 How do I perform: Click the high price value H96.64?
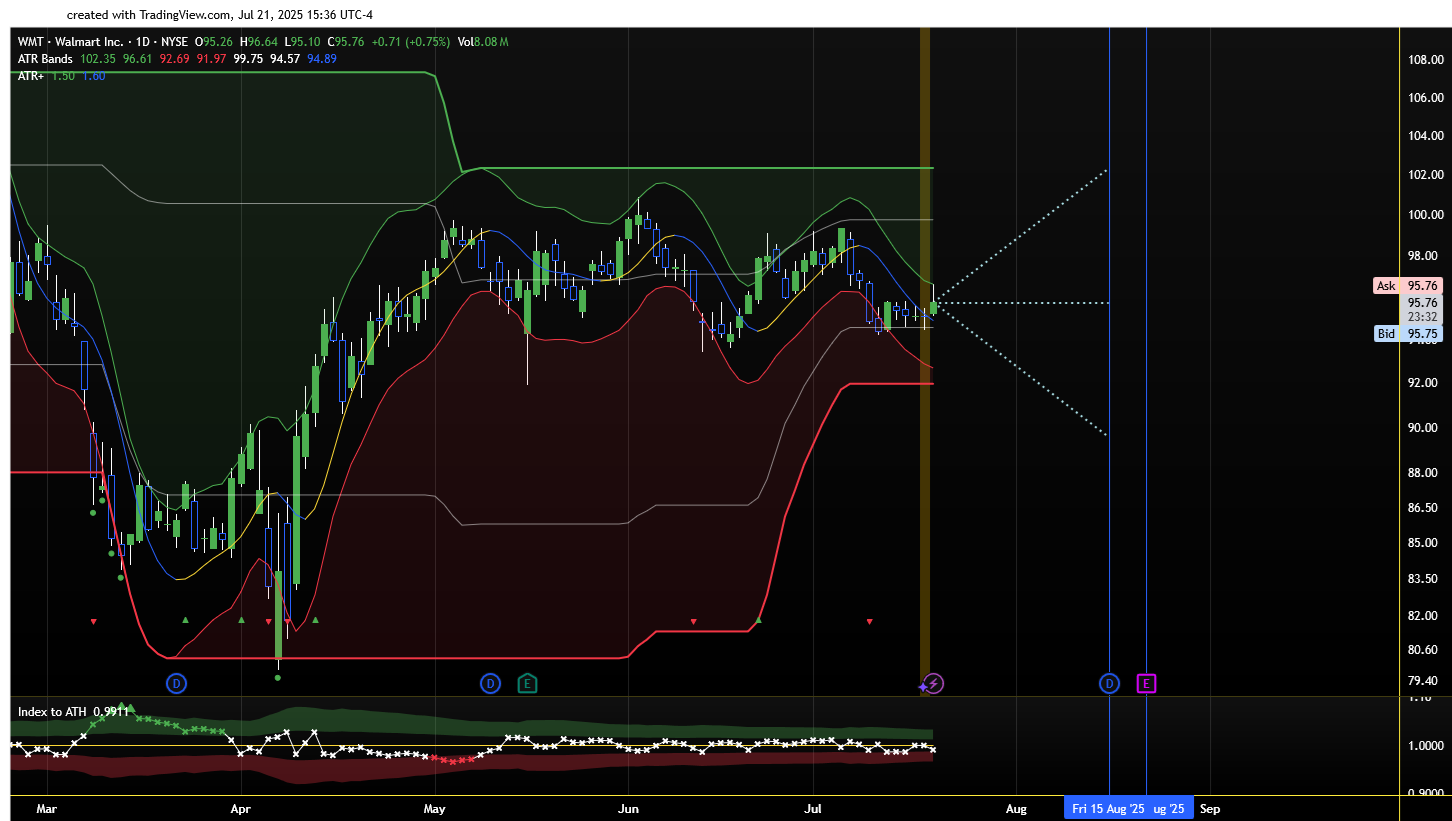point(258,42)
